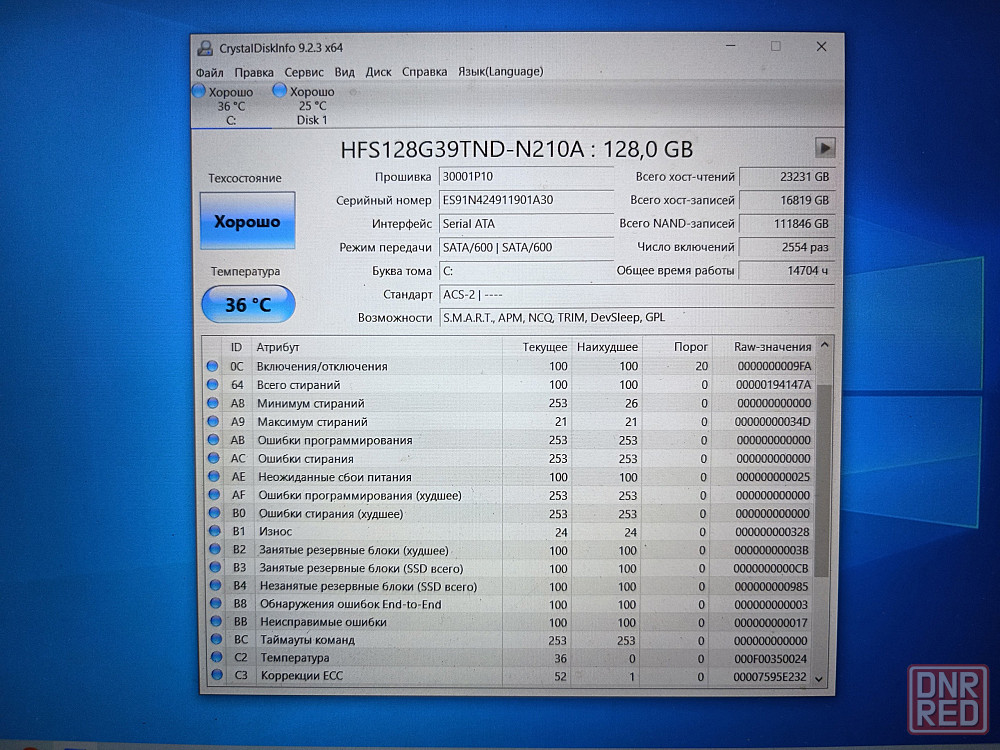Image resolution: width=1000 pixels, height=750 pixels.
Task: Click the Интерфейс field Serial ATA
Action: point(526,224)
